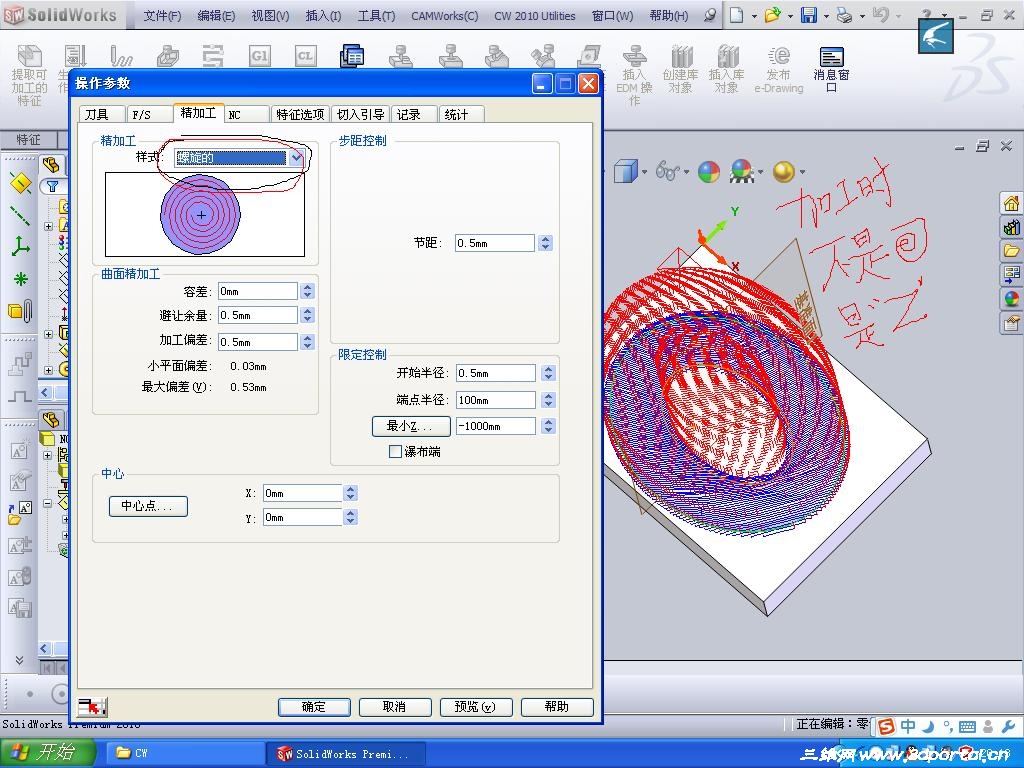Switch to the 统计 tab
The image size is (1024, 768).
coord(461,114)
